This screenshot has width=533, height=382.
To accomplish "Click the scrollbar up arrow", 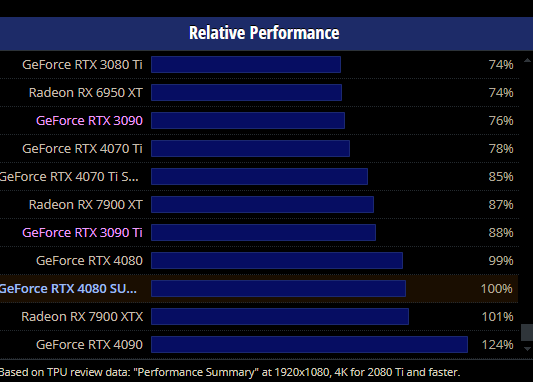I will 527,60.
